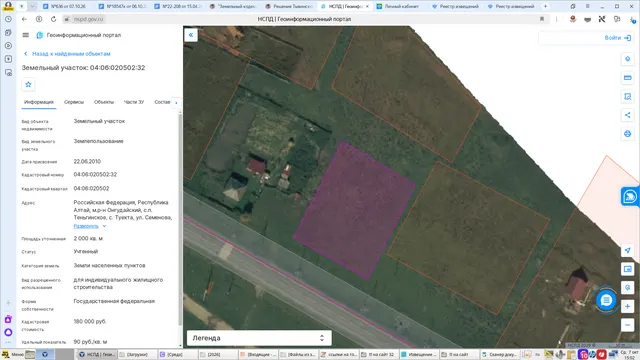The width and height of the screenshot is (640, 360).
Task: Switch to the Объекты tab
Action: [x=104, y=102]
